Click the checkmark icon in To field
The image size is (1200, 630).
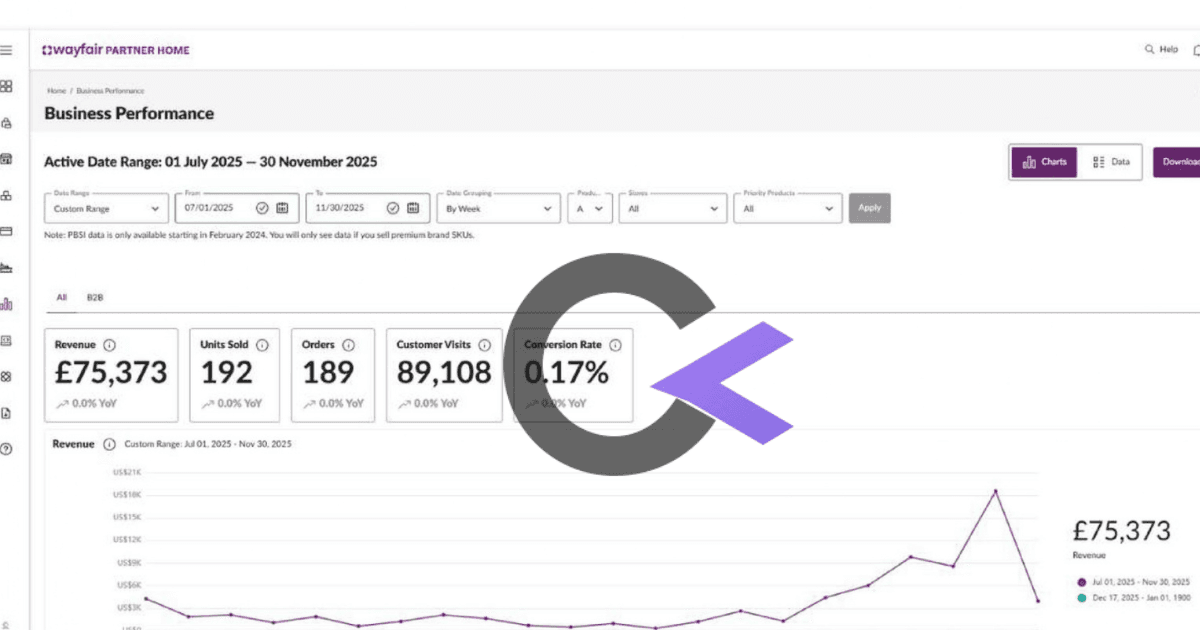pos(393,208)
